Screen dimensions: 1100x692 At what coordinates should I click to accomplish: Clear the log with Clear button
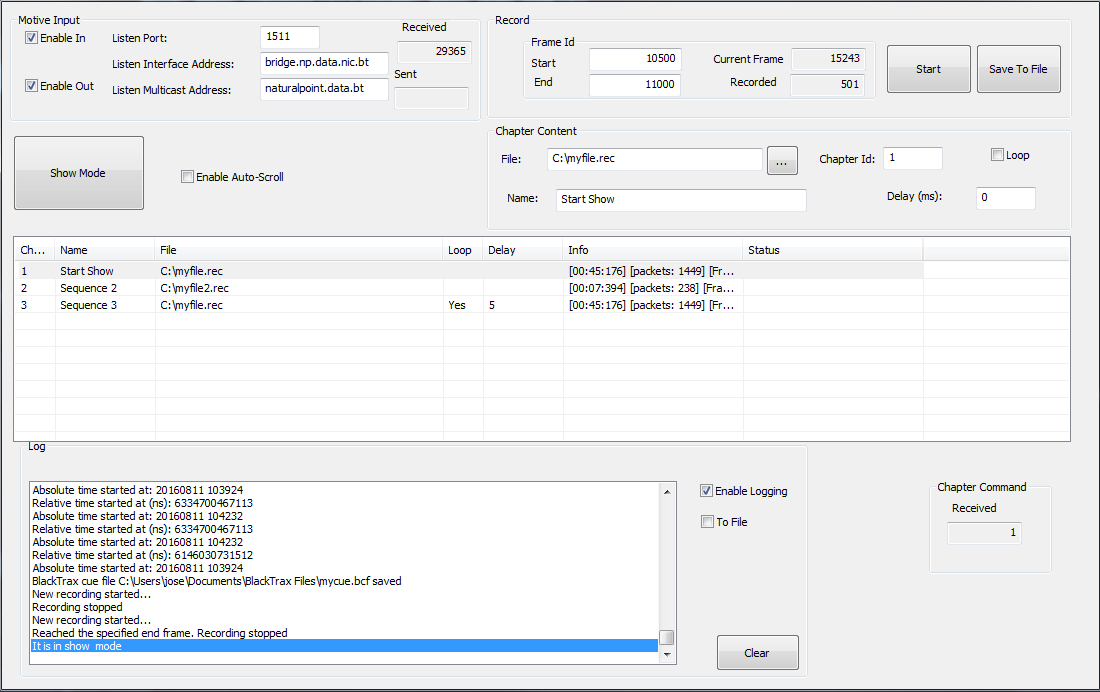757,653
